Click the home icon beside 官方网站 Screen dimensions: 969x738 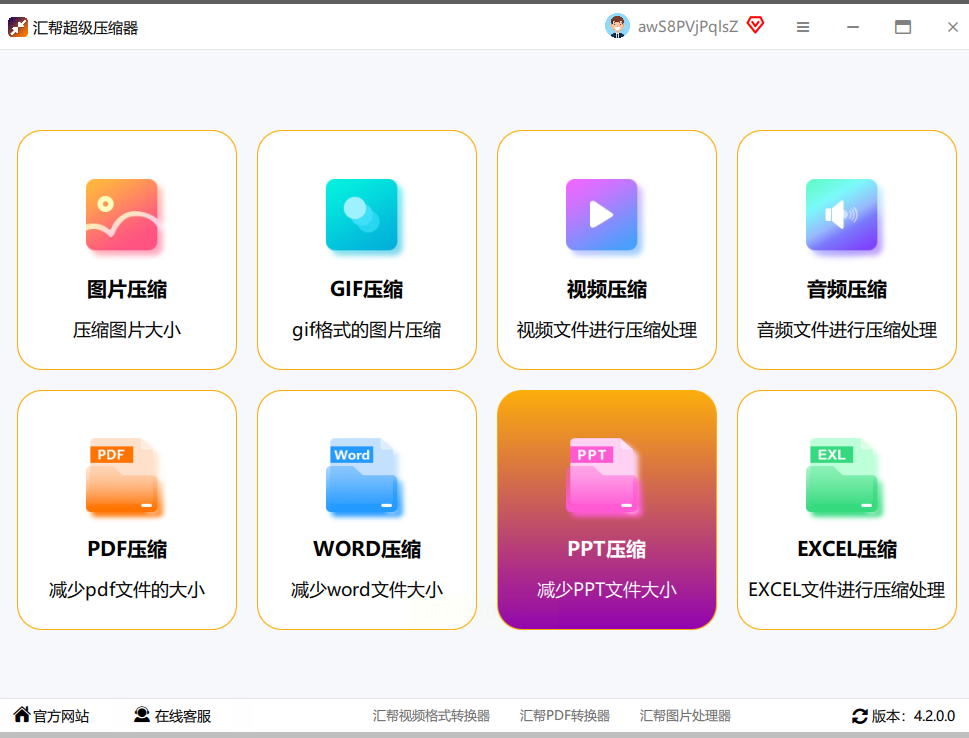click(x=22, y=715)
